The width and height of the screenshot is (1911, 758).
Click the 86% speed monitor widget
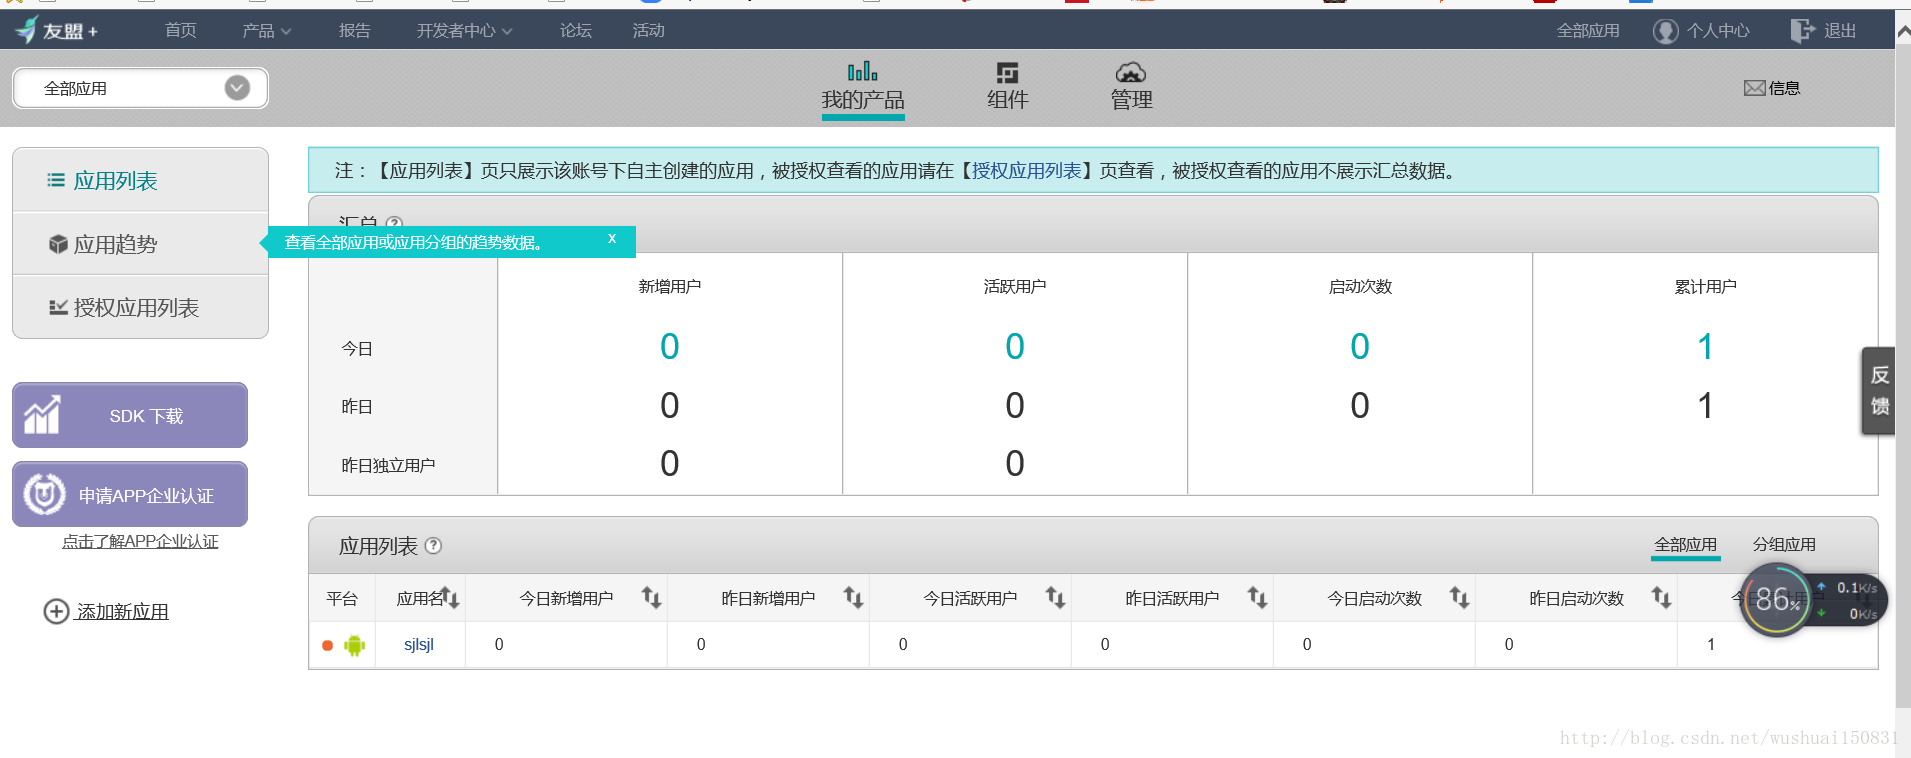click(1812, 600)
